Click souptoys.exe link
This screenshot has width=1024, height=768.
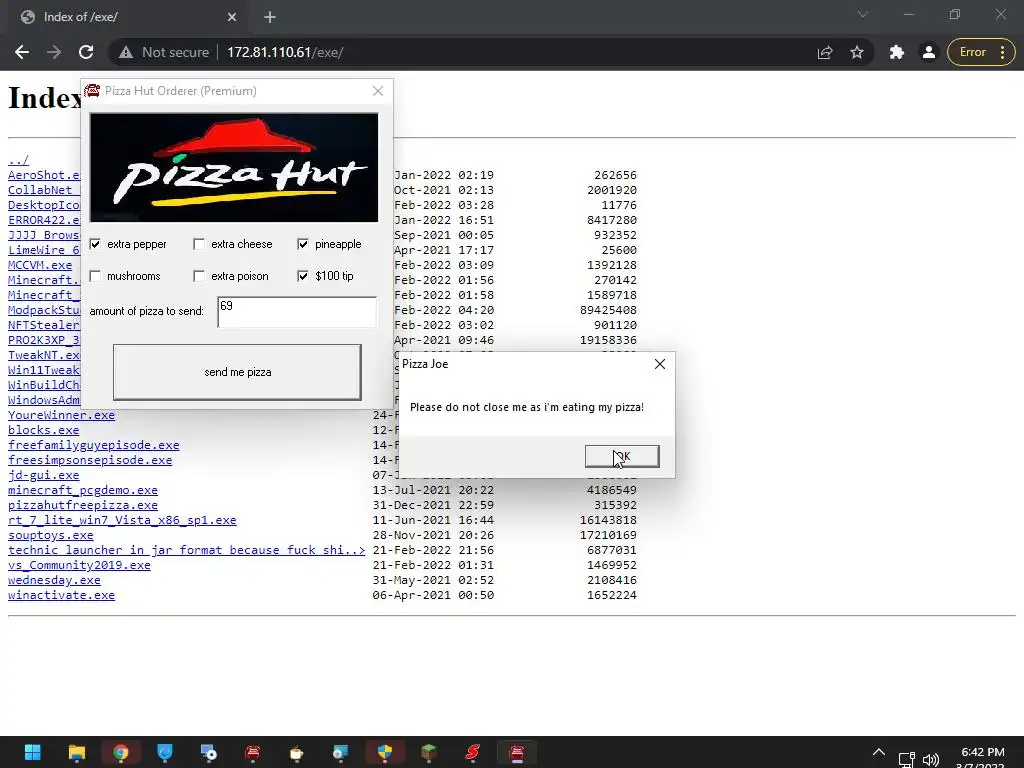pyautogui.click(x=51, y=536)
